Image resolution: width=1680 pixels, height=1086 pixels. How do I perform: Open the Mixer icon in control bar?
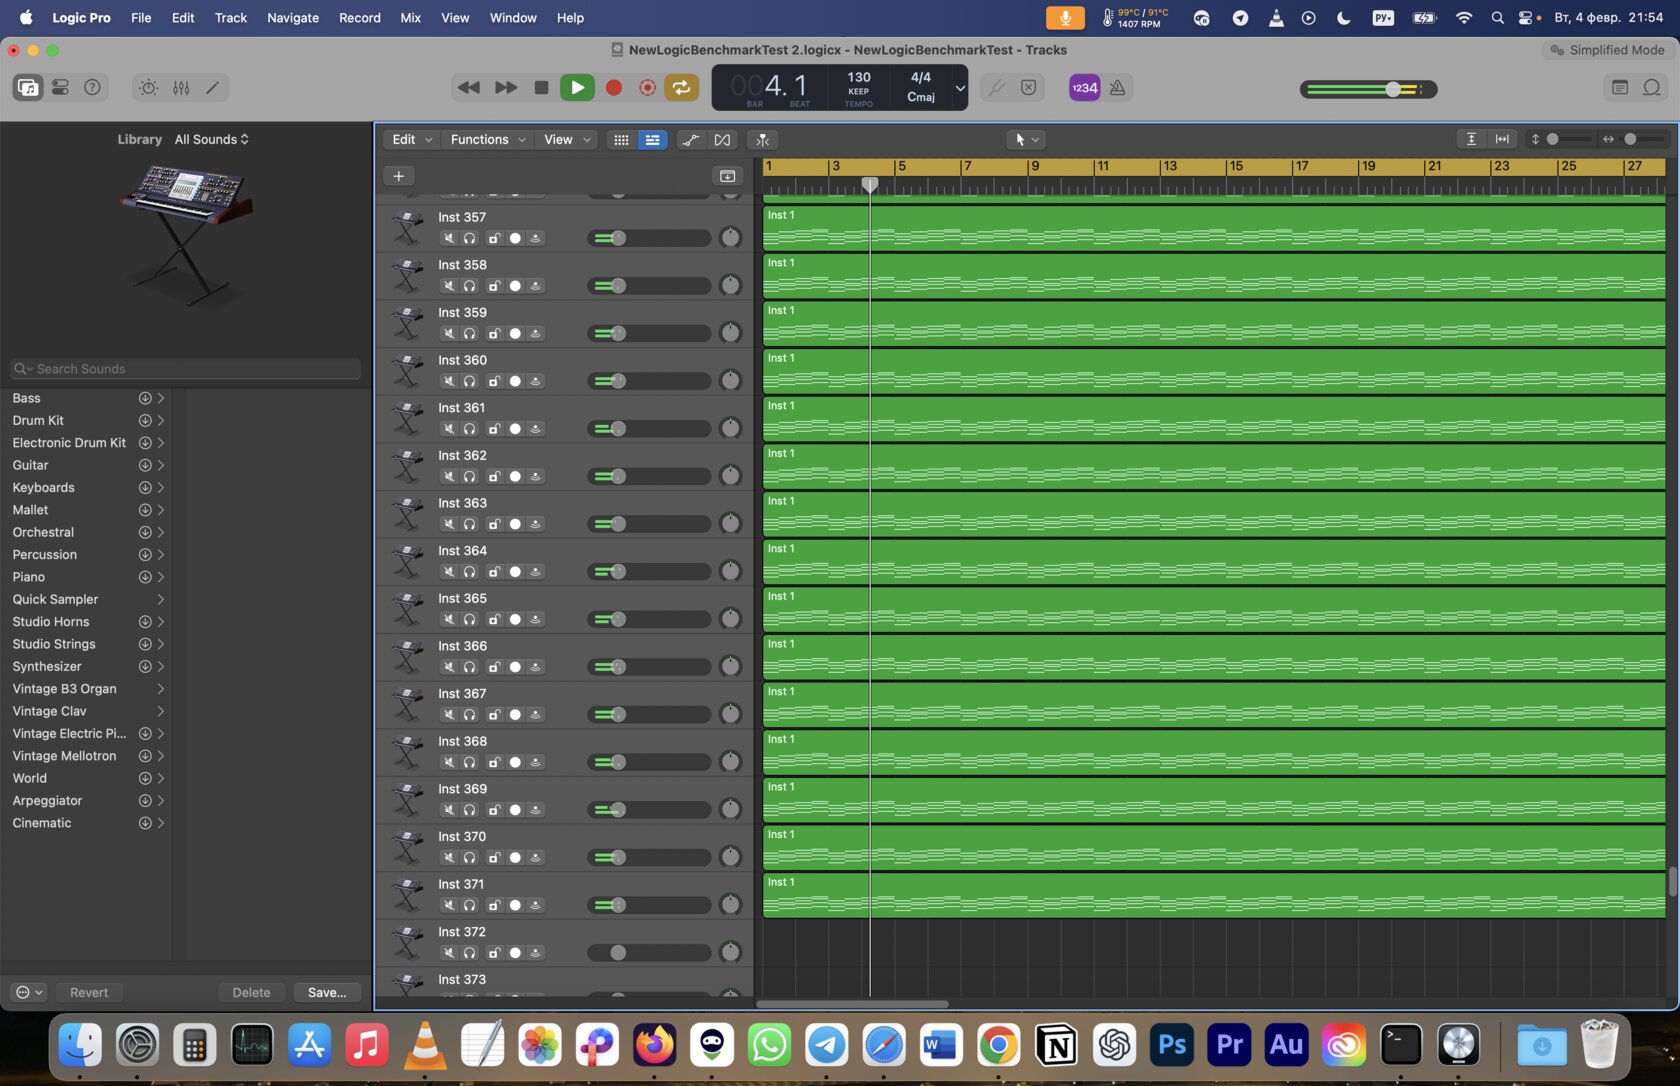[181, 88]
